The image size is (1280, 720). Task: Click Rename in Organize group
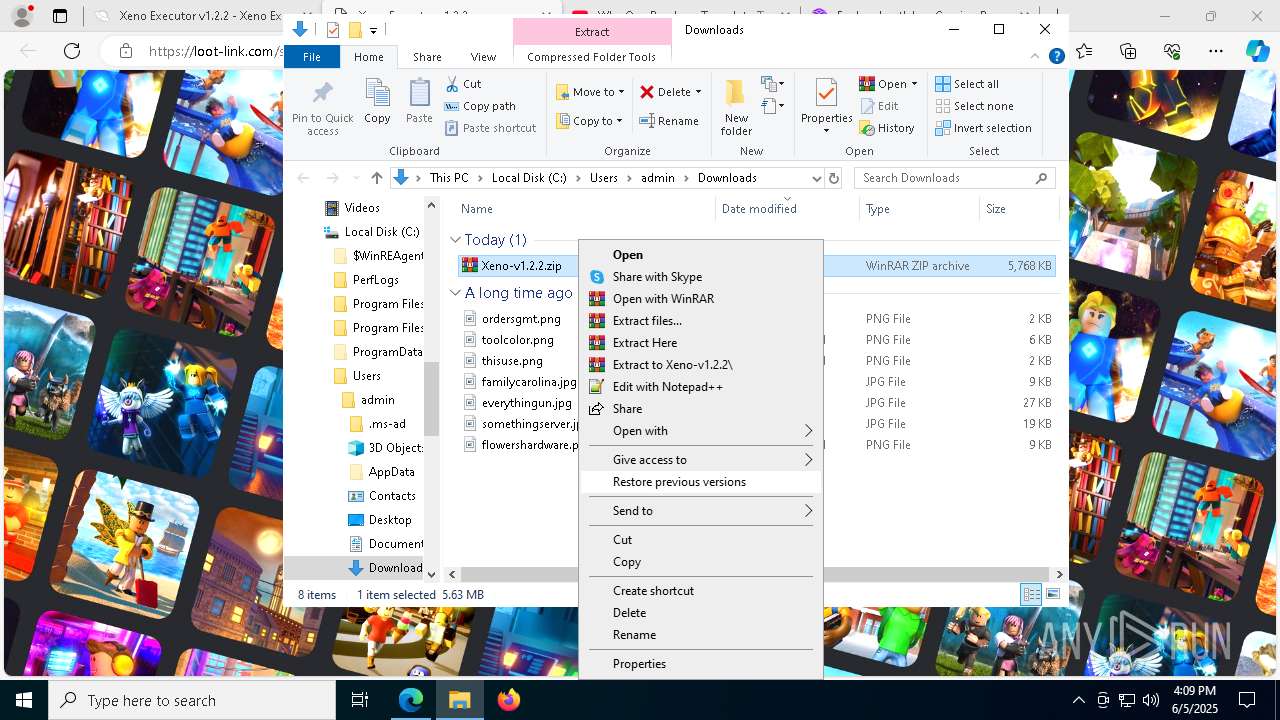coord(669,121)
